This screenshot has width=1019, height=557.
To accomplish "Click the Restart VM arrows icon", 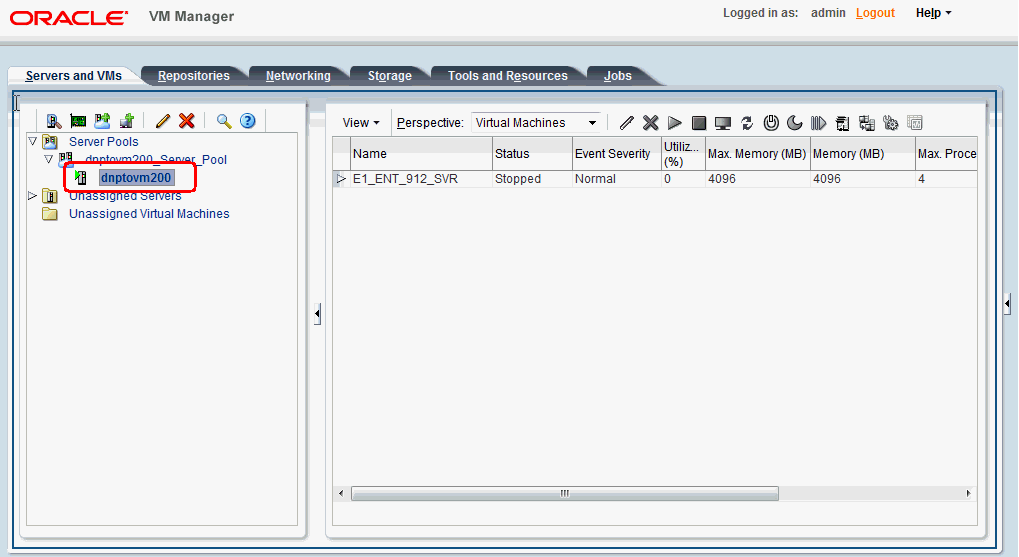I will coord(747,123).
